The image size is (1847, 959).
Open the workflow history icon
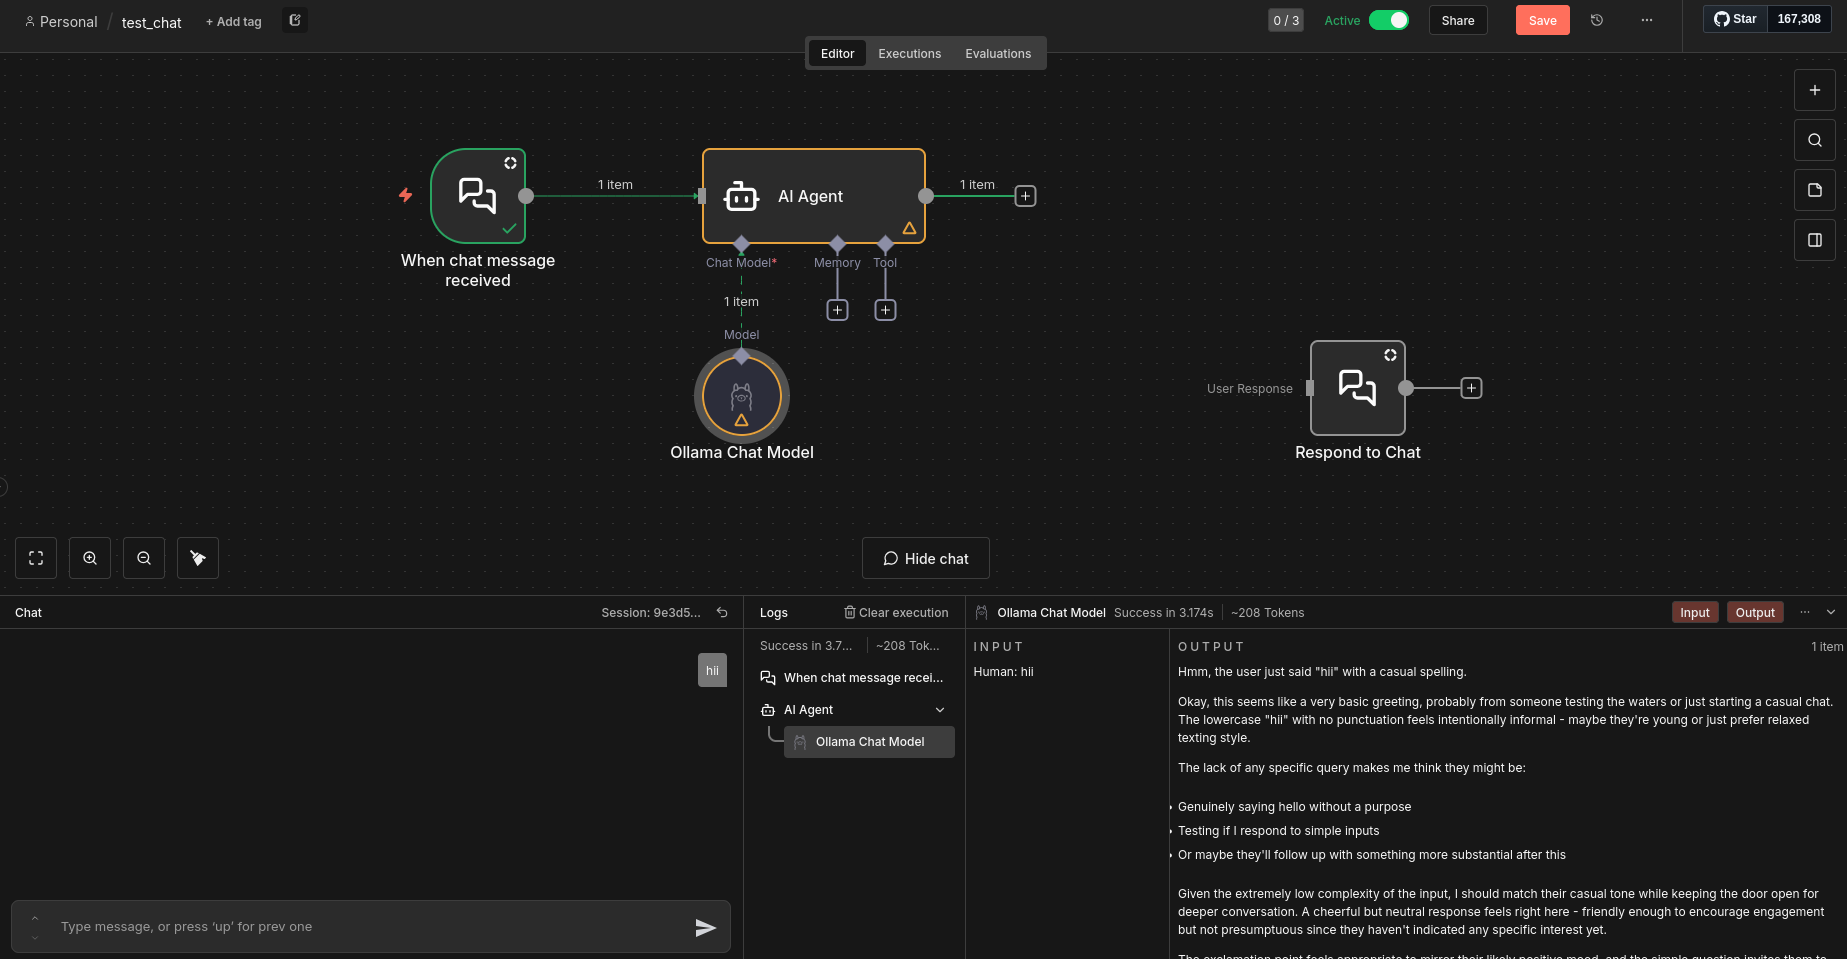[x=1597, y=20]
